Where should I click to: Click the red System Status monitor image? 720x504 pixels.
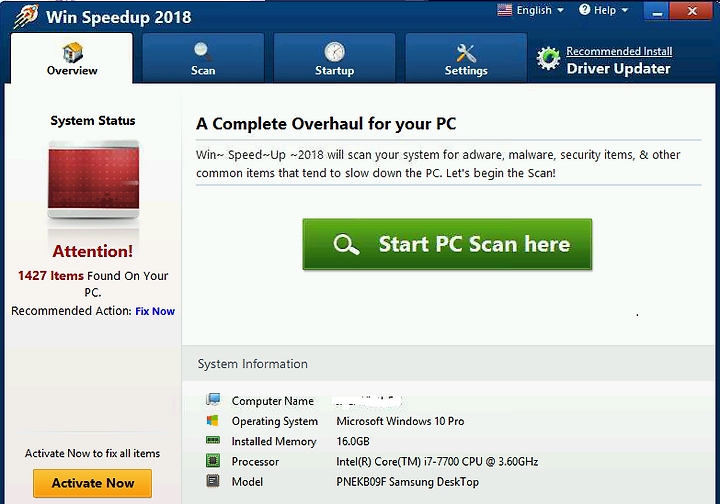tap(93, 179)
